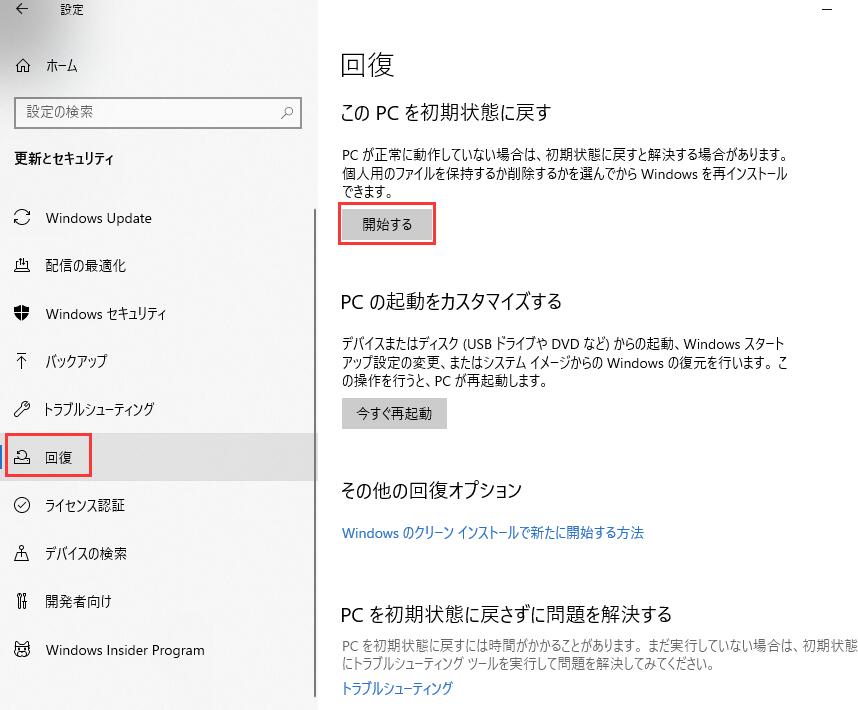Click the バックアップ arrow icon

pyautogui.click(x=23, y=362)
